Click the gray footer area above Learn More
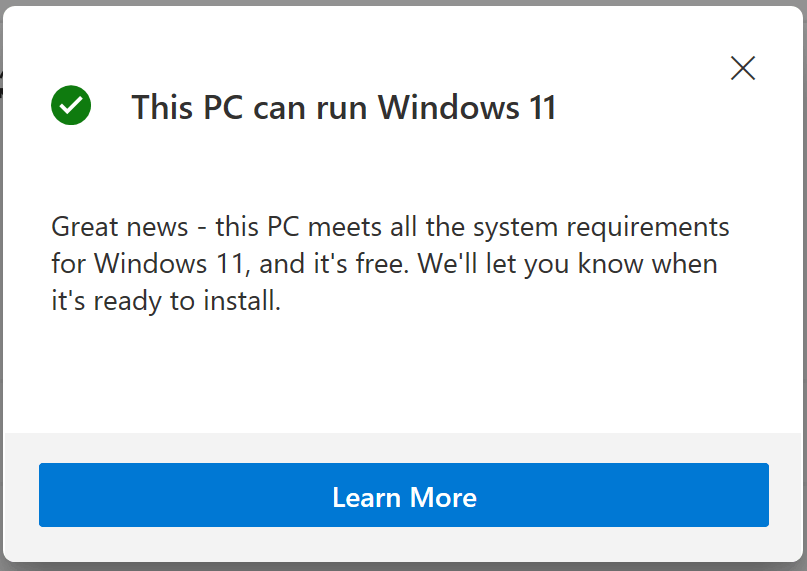 coord(404,447)
